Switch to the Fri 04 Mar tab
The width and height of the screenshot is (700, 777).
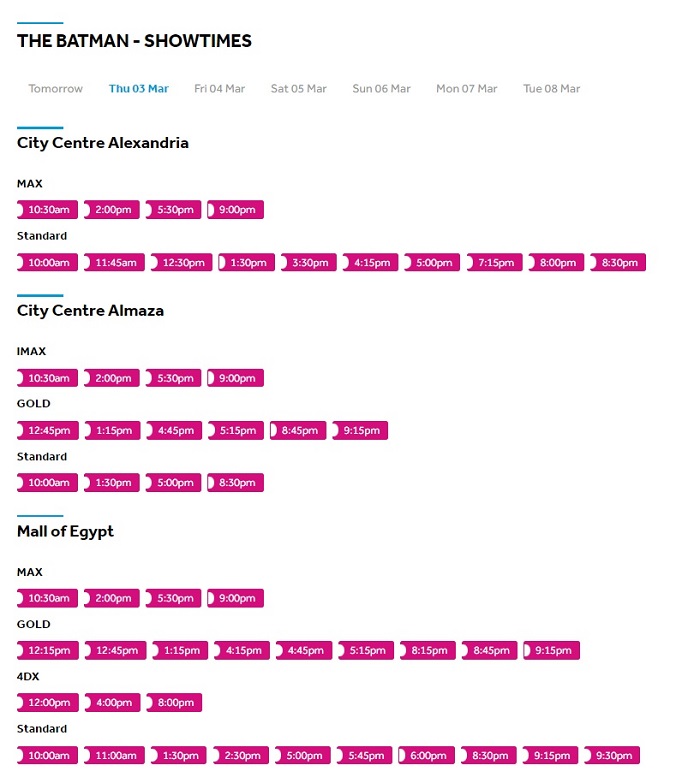pyautogui.click(x=219, y=89)
